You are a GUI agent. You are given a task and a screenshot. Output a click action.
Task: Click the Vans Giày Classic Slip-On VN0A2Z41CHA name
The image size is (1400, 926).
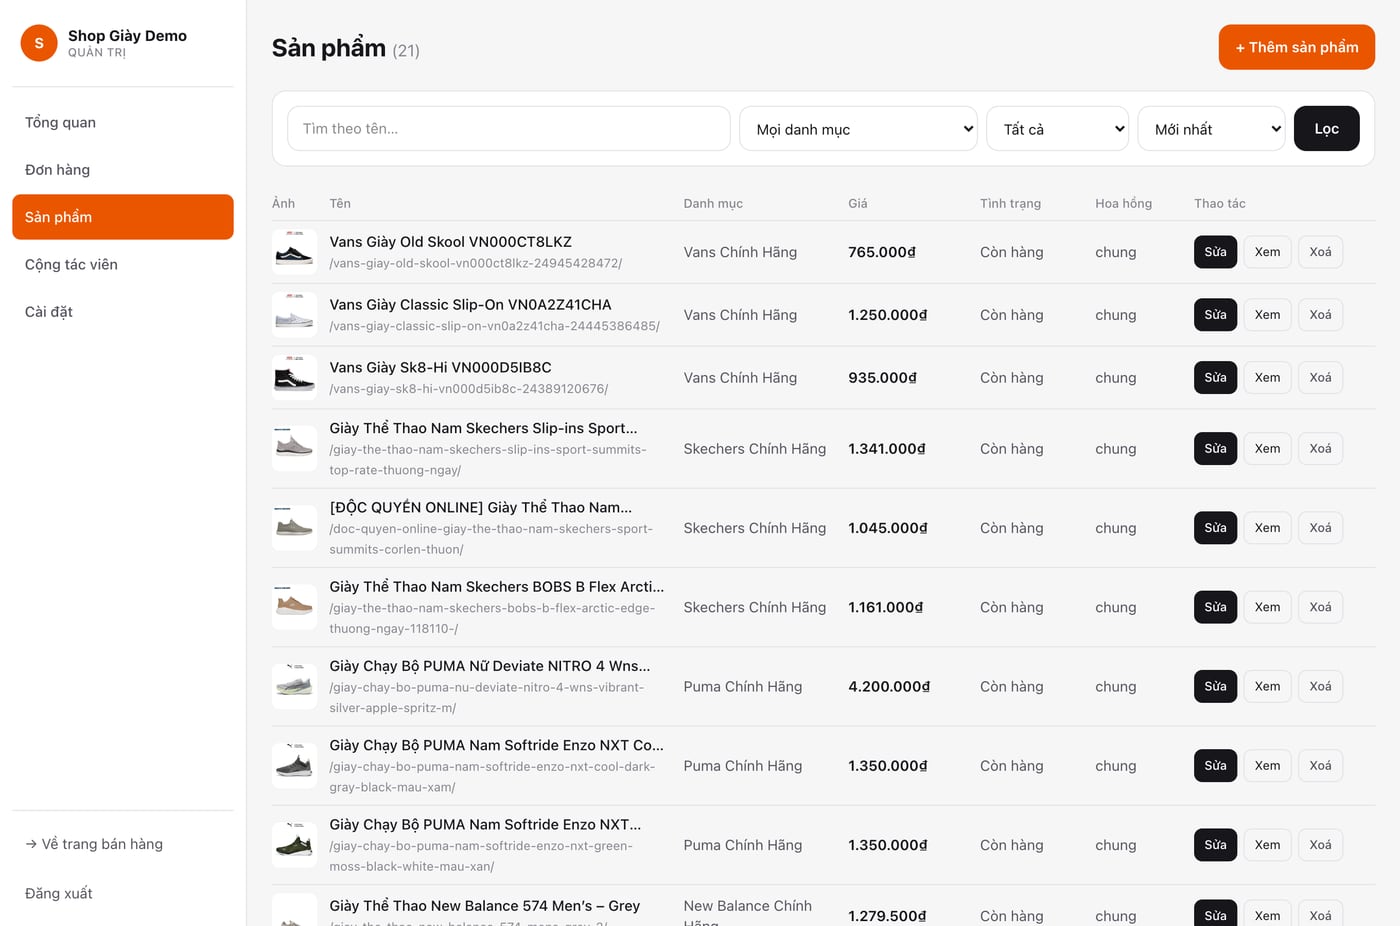pos(470,305)
